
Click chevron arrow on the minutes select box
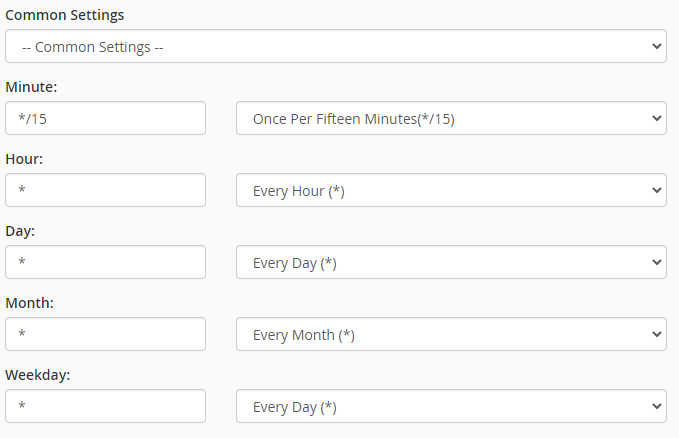[656, 118]
